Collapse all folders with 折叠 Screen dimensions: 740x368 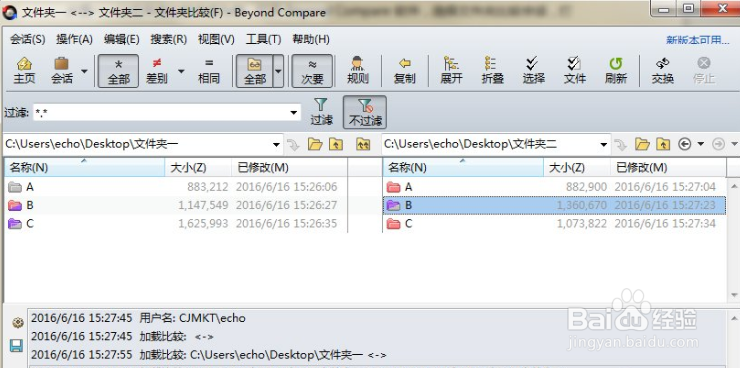coord(492,71)
